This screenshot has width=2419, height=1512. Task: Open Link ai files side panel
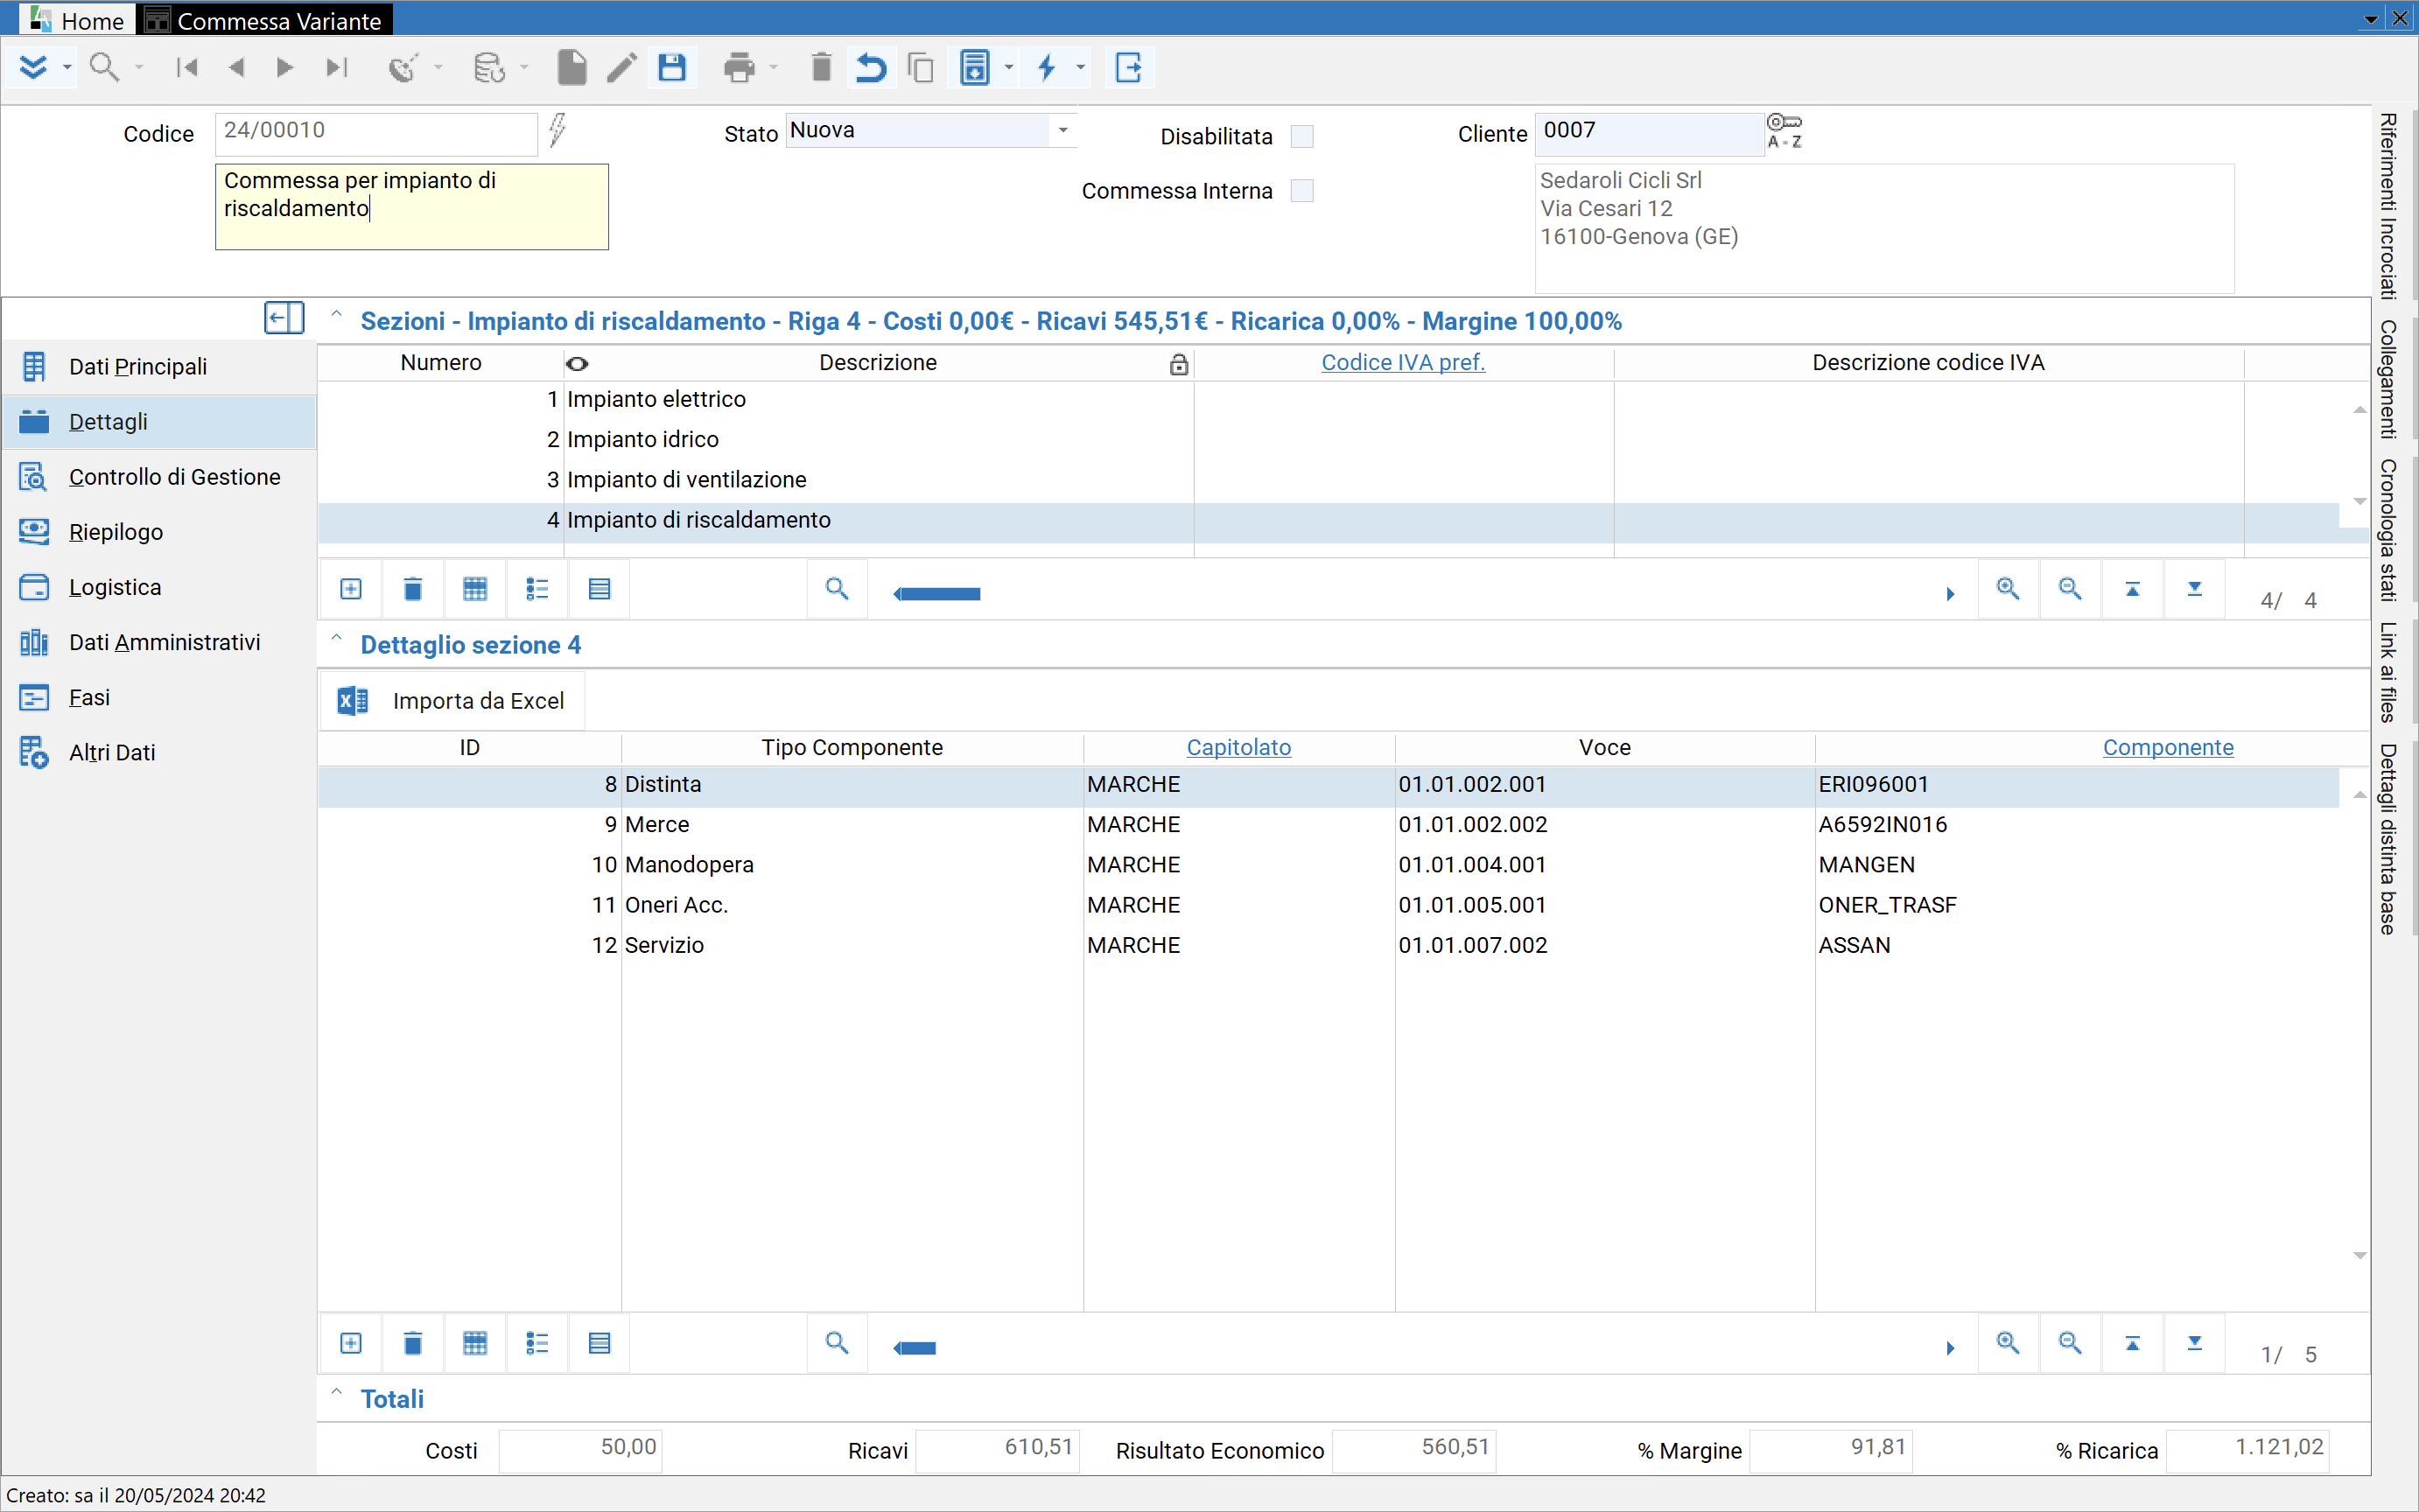coord(2388,672)
